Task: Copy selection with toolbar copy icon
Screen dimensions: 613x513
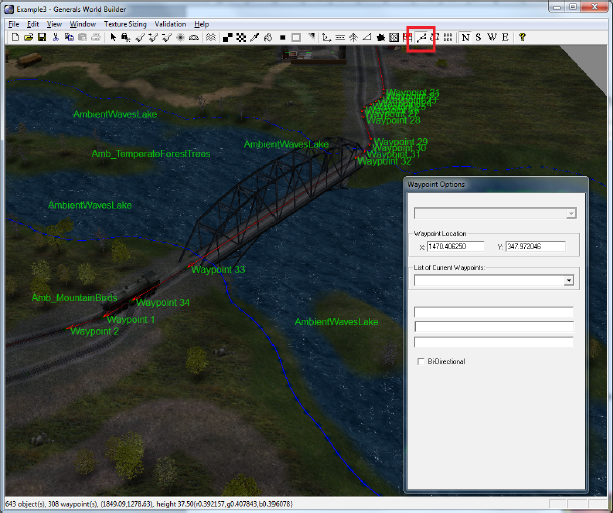Action: click(x=69, y=37)
